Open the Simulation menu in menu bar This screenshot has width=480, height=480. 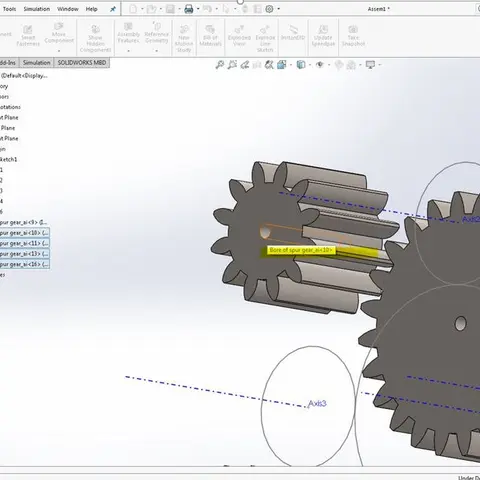click(37, 9)
